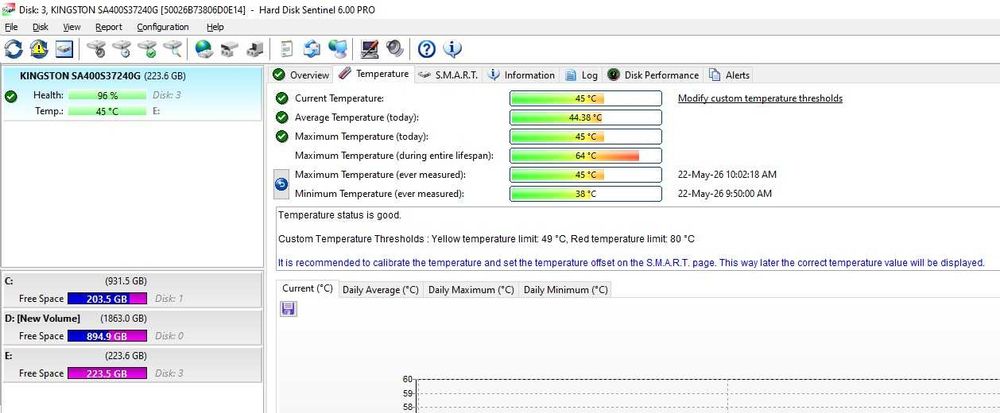Click the Custom Temperature Thresholds text line
The image size is (1000, 413).
pos(487,239)
